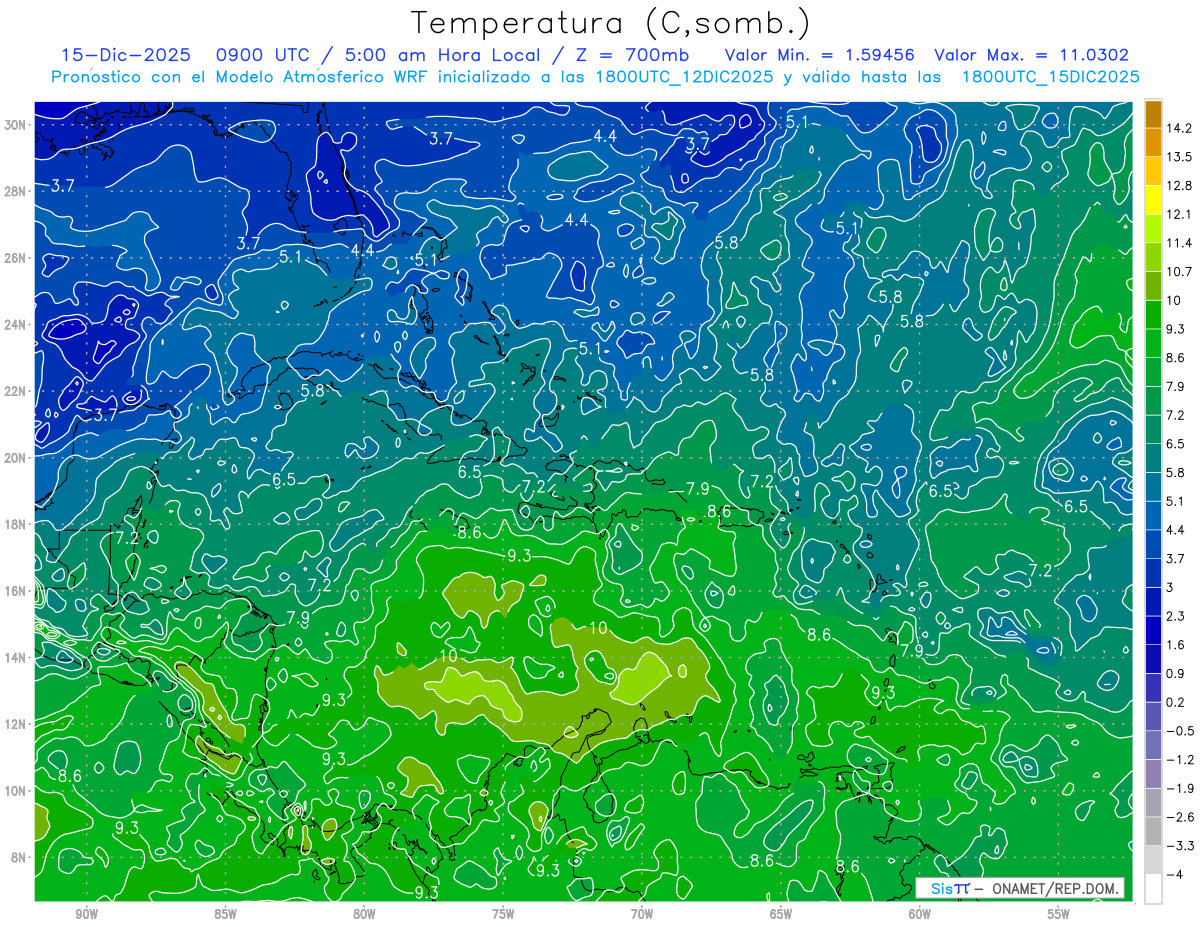Viewport: 1200px width, 927px height.
Task: Click the '10.7' color scale label
Action: (x=1180, y=272)
